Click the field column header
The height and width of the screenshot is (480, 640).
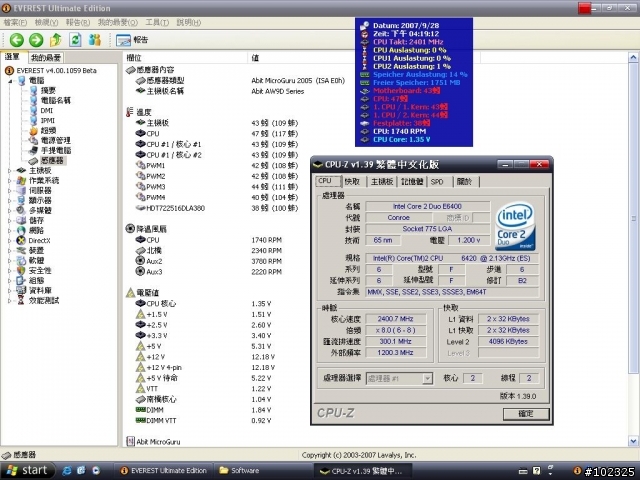point(185,58)
